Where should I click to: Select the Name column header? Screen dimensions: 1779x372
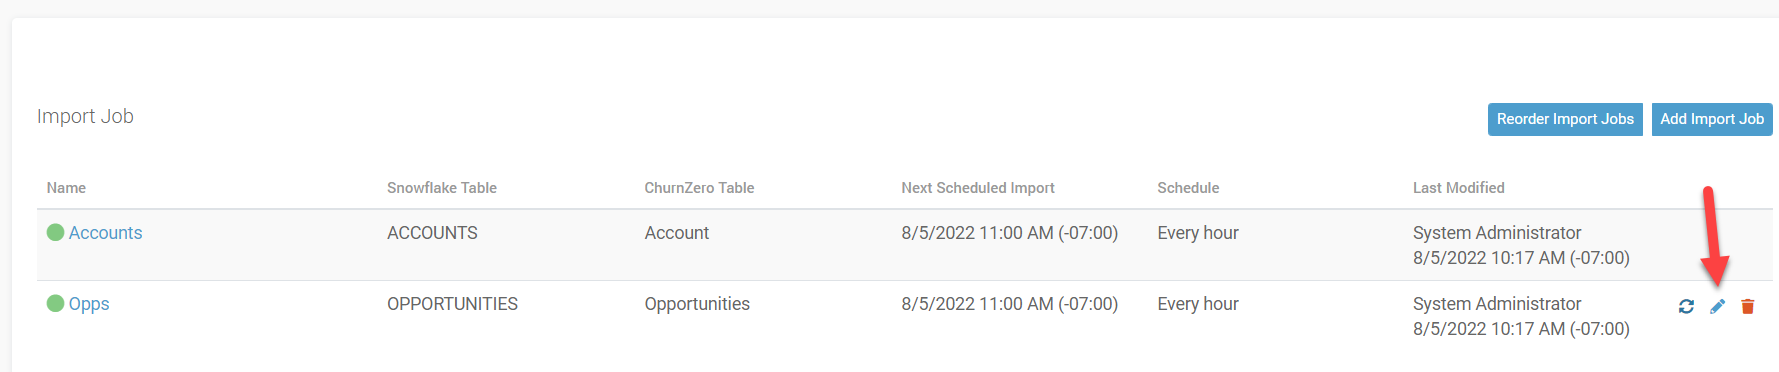tap(66, 188)
